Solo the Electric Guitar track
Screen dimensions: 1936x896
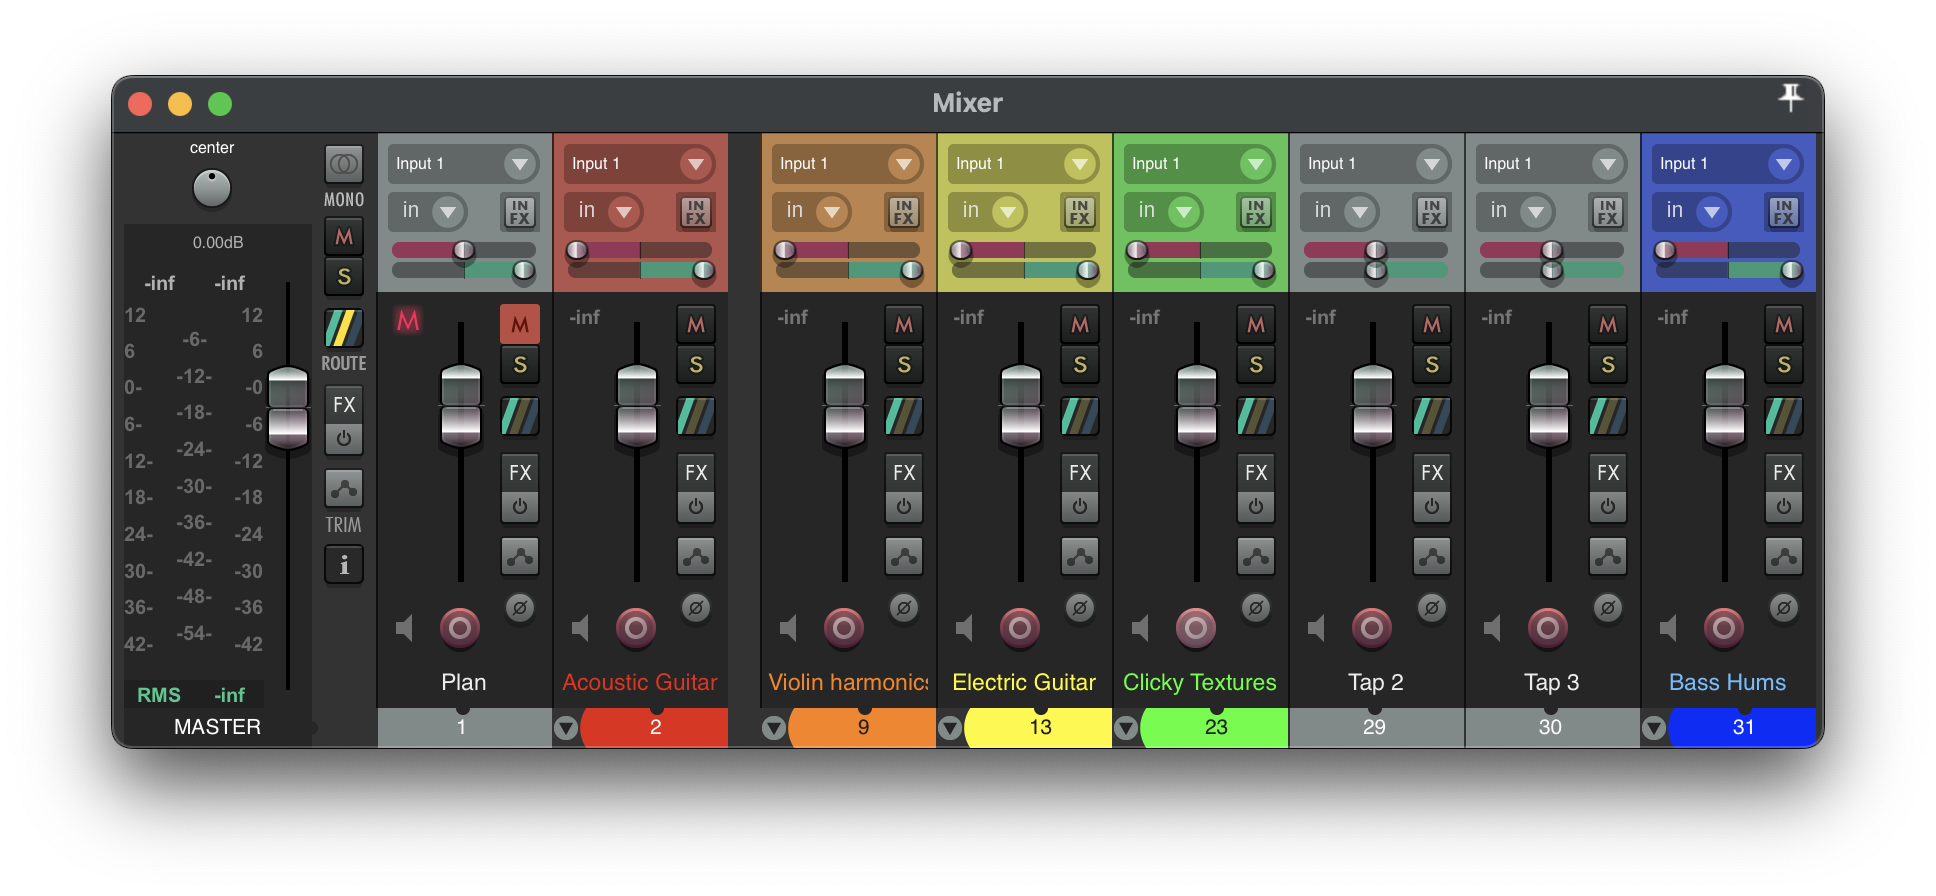(x=1080, y=364)
